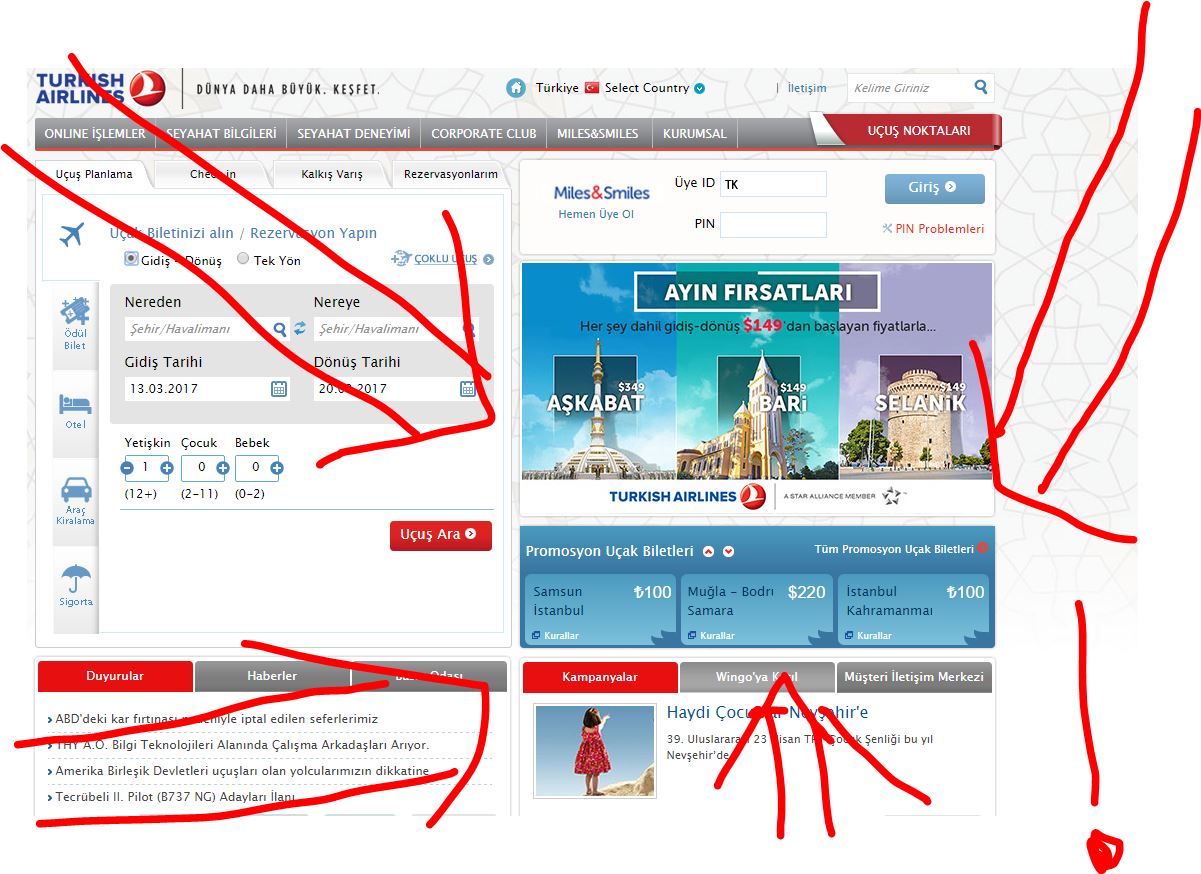The width and height of the screenshot is (1201, 874).
Task: Switch to the Duyurular tab
Action: coord(115,676)
